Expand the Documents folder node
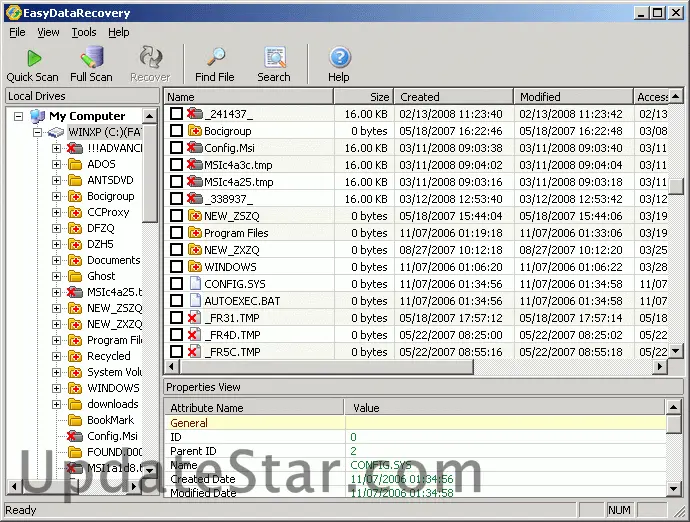 [x=56, y=261]
